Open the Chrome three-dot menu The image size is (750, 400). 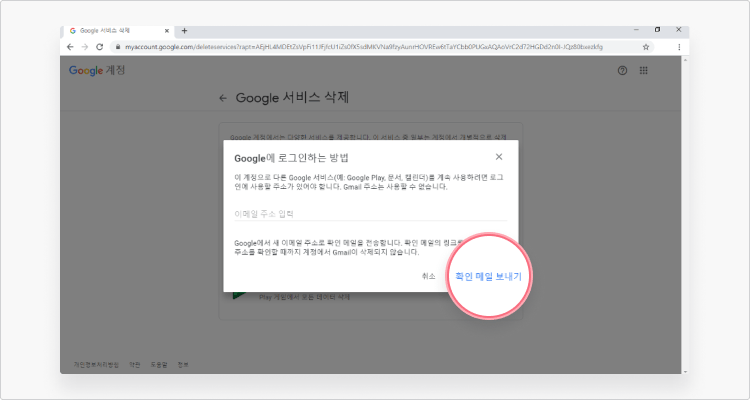679,47
